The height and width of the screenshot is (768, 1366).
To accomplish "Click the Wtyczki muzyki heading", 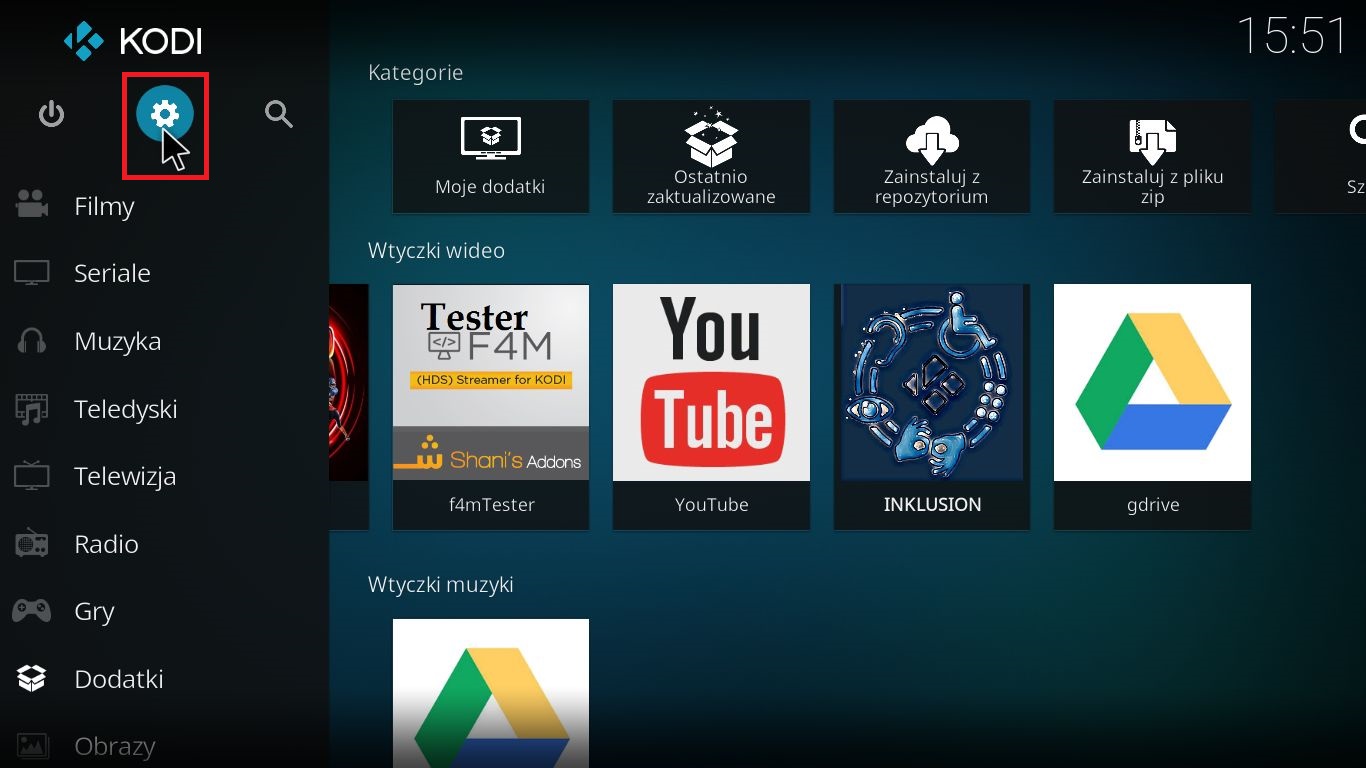I will pyautogui.click(x=440, y=584).
